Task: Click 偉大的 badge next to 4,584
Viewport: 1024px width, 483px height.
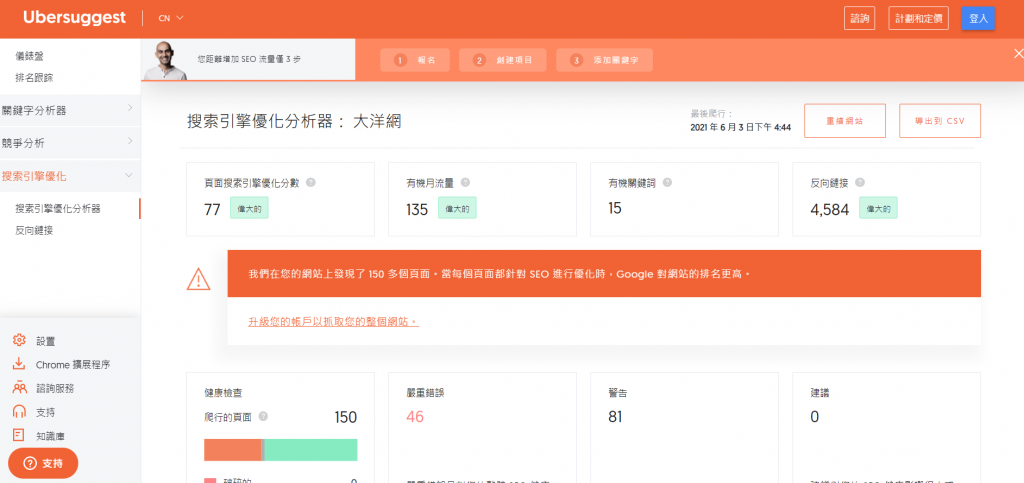Action: [878, 209]
